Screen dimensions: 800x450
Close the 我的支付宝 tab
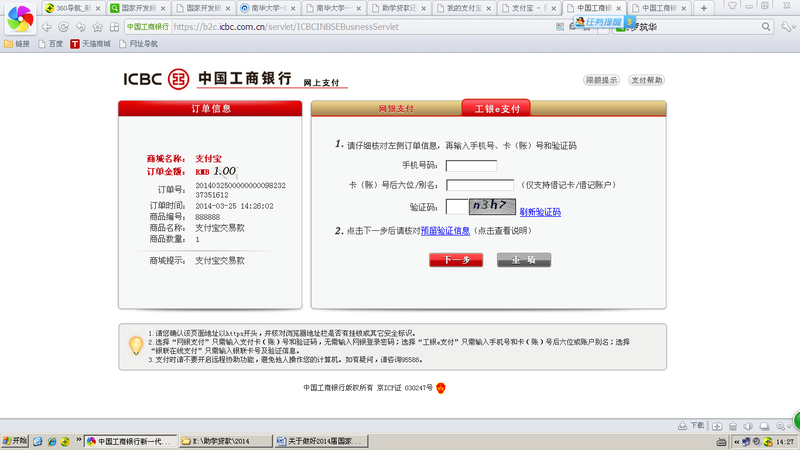[489, 9]
